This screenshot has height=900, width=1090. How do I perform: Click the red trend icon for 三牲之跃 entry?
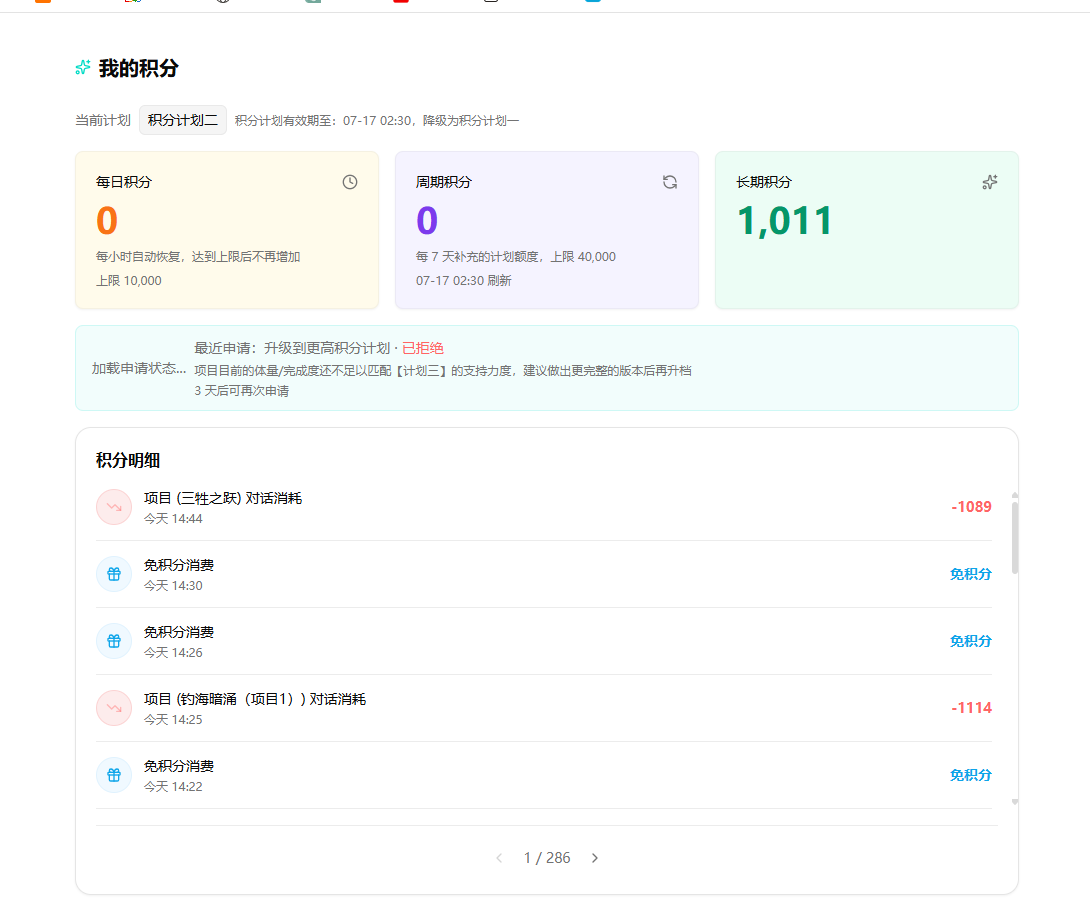[x=114, y=507]
